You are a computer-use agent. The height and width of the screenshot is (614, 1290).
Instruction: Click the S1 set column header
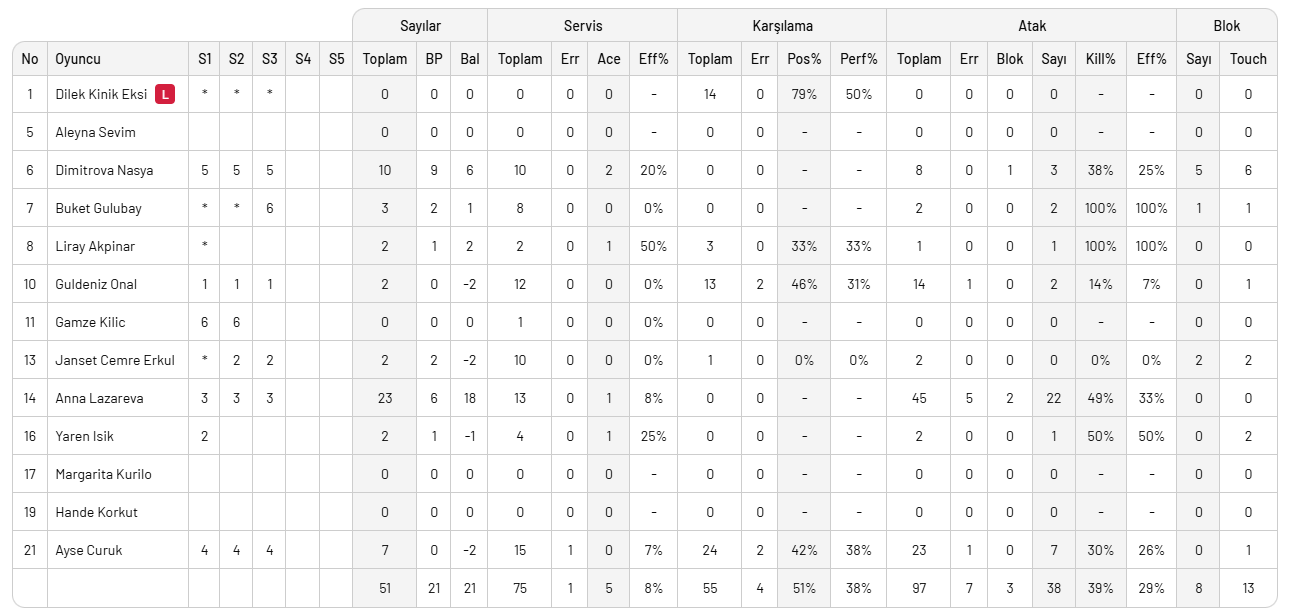point(205,59)
